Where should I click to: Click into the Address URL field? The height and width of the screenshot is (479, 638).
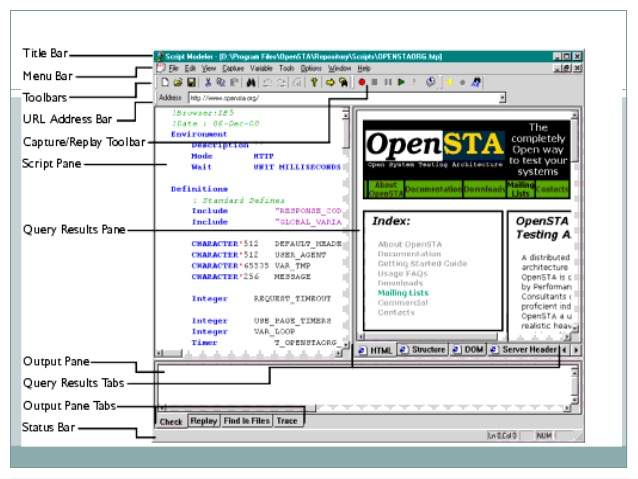(344, 98)
